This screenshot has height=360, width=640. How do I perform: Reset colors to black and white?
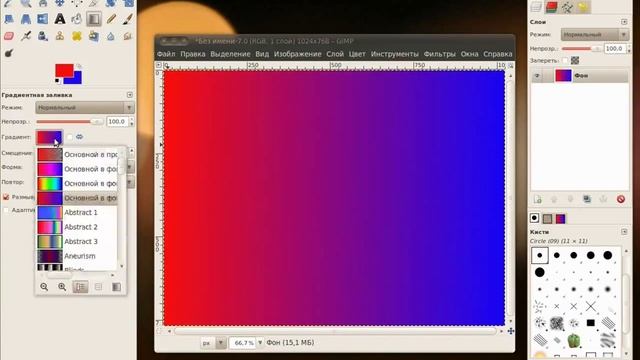click(58, 81)
